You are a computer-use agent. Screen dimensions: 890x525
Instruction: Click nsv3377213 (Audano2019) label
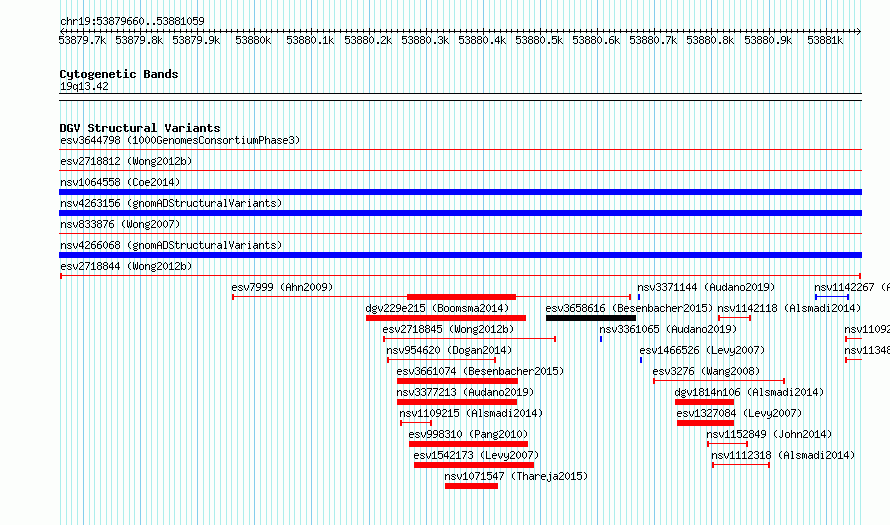[465, 392]
